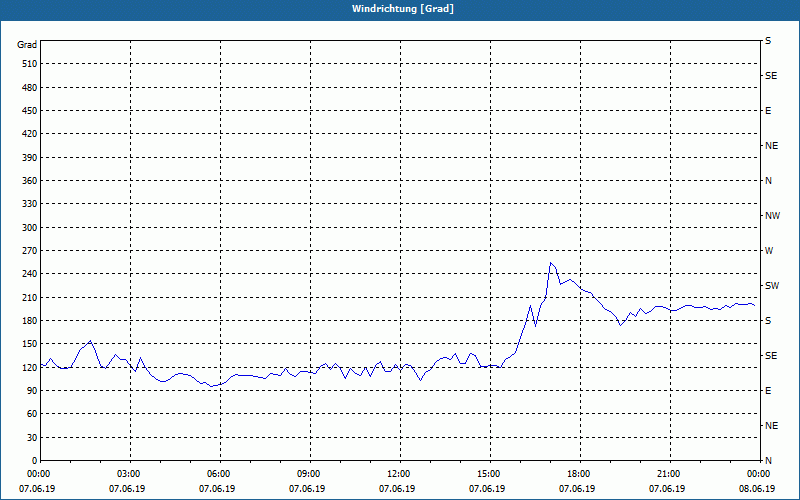Click the N compass label at 0 level
The image size is (800, 500).
tap(769, 460)
